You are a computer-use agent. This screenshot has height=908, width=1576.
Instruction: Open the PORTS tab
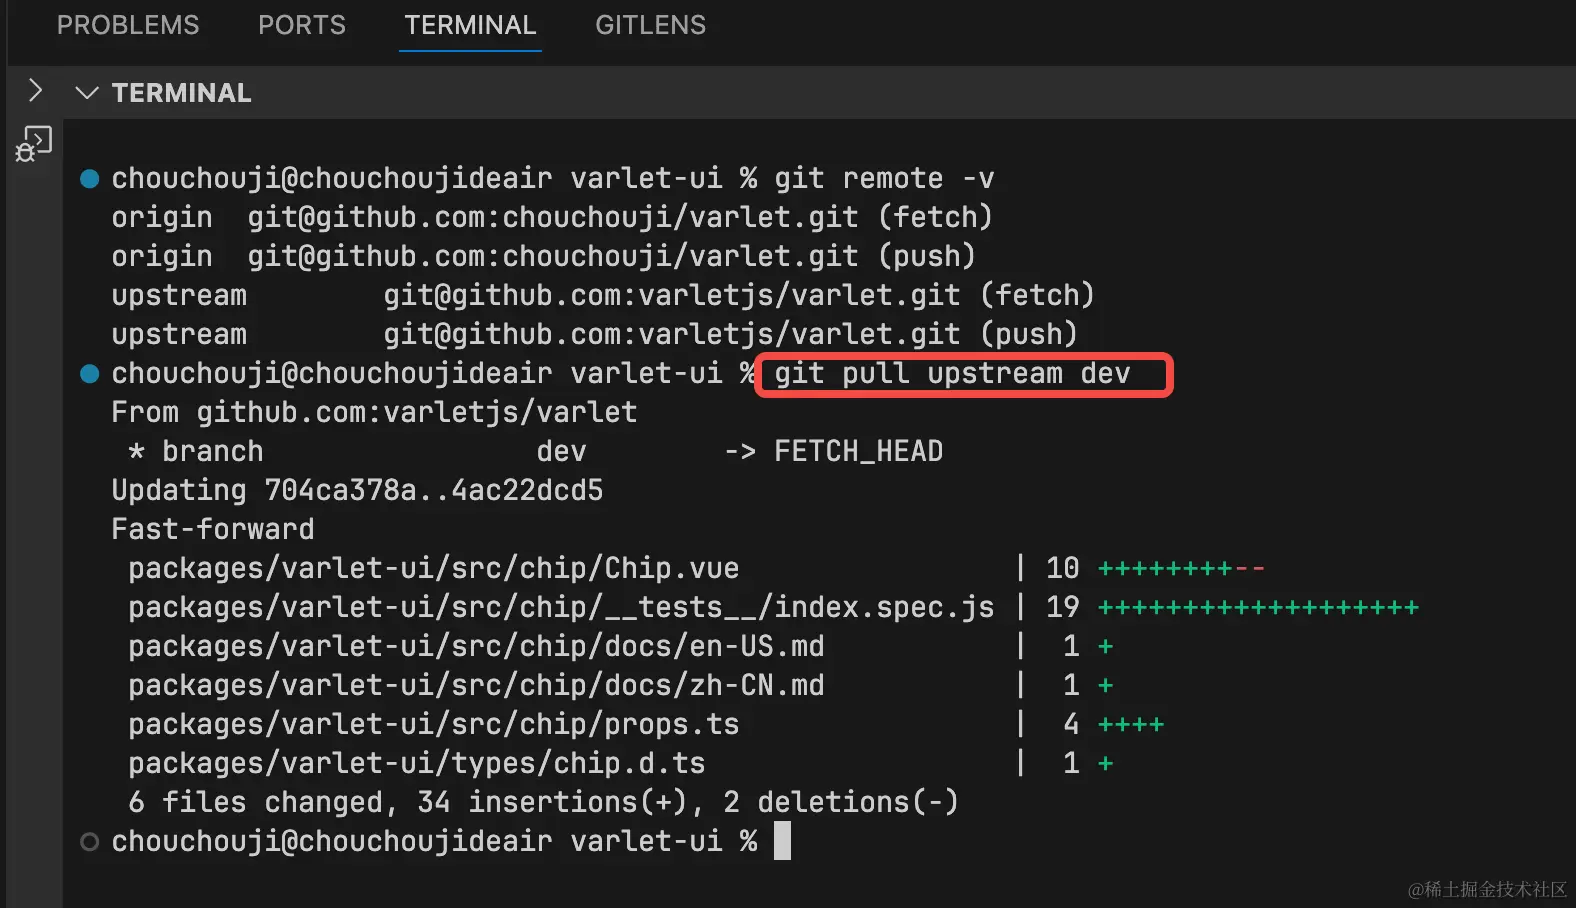click(x=301, y=25)
